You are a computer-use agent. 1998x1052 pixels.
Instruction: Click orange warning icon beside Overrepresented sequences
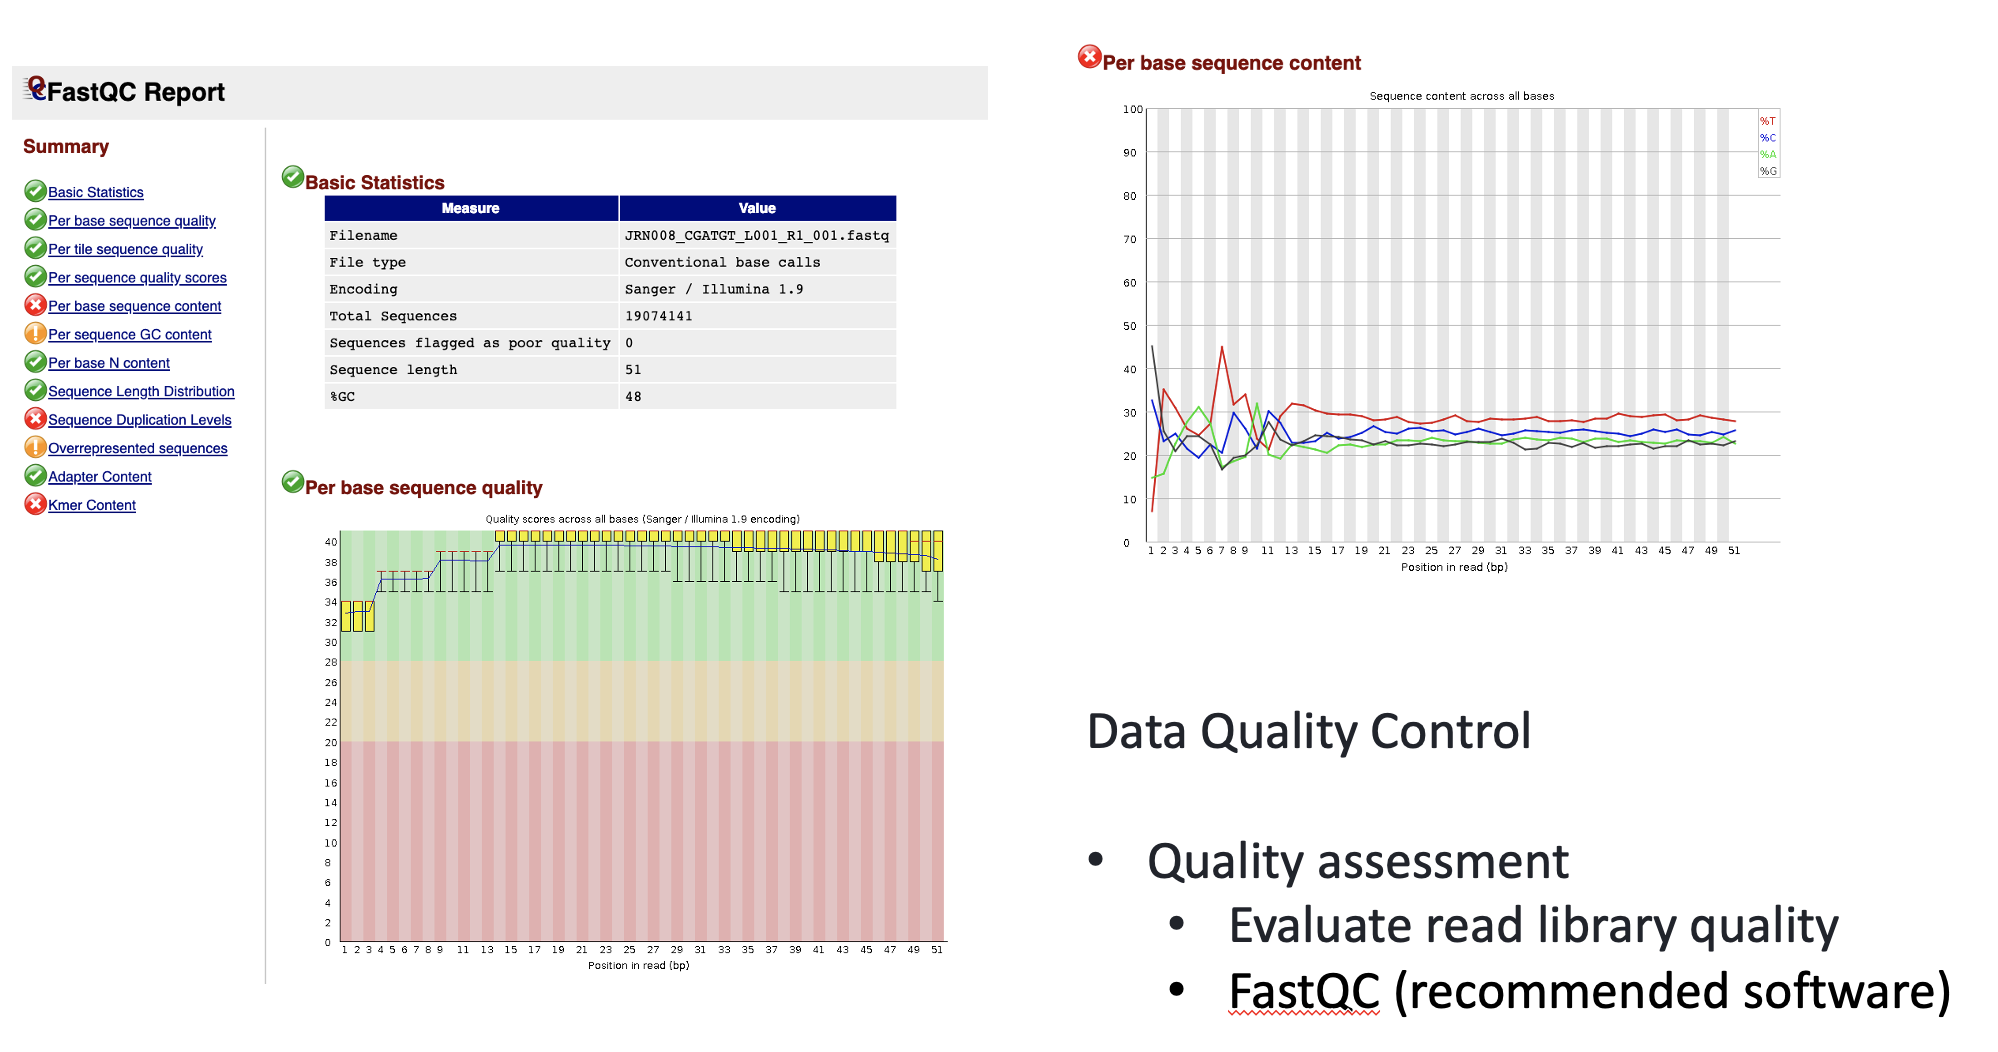(35, 447)
